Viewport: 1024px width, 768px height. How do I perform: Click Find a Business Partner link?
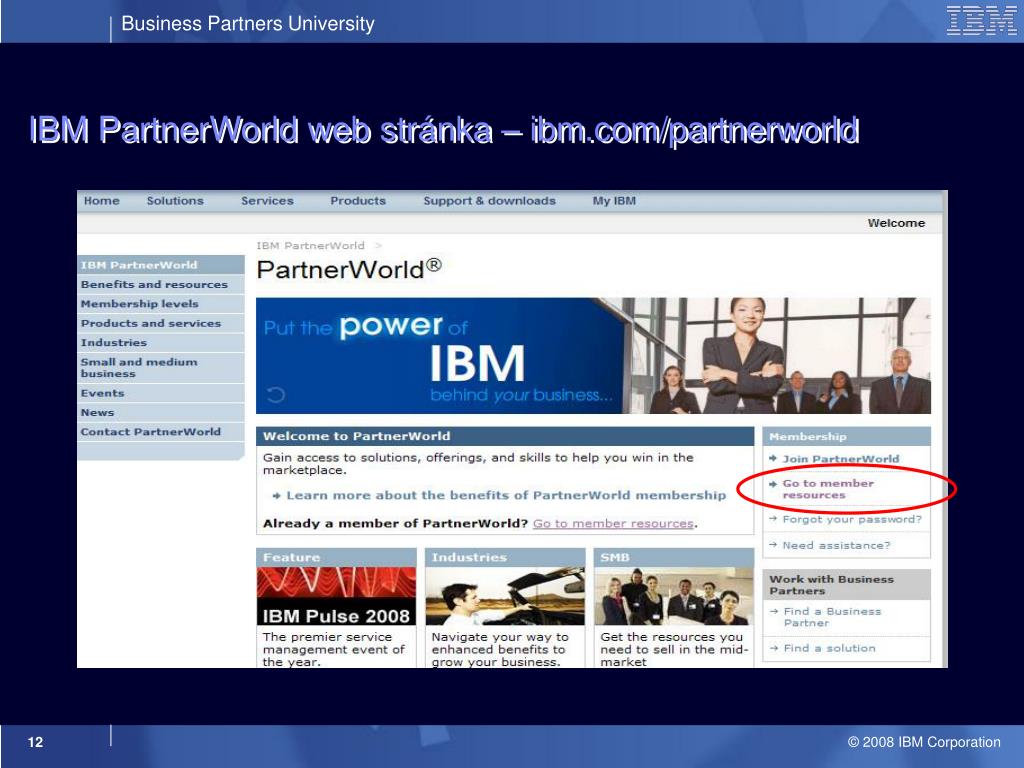point(832,617)
